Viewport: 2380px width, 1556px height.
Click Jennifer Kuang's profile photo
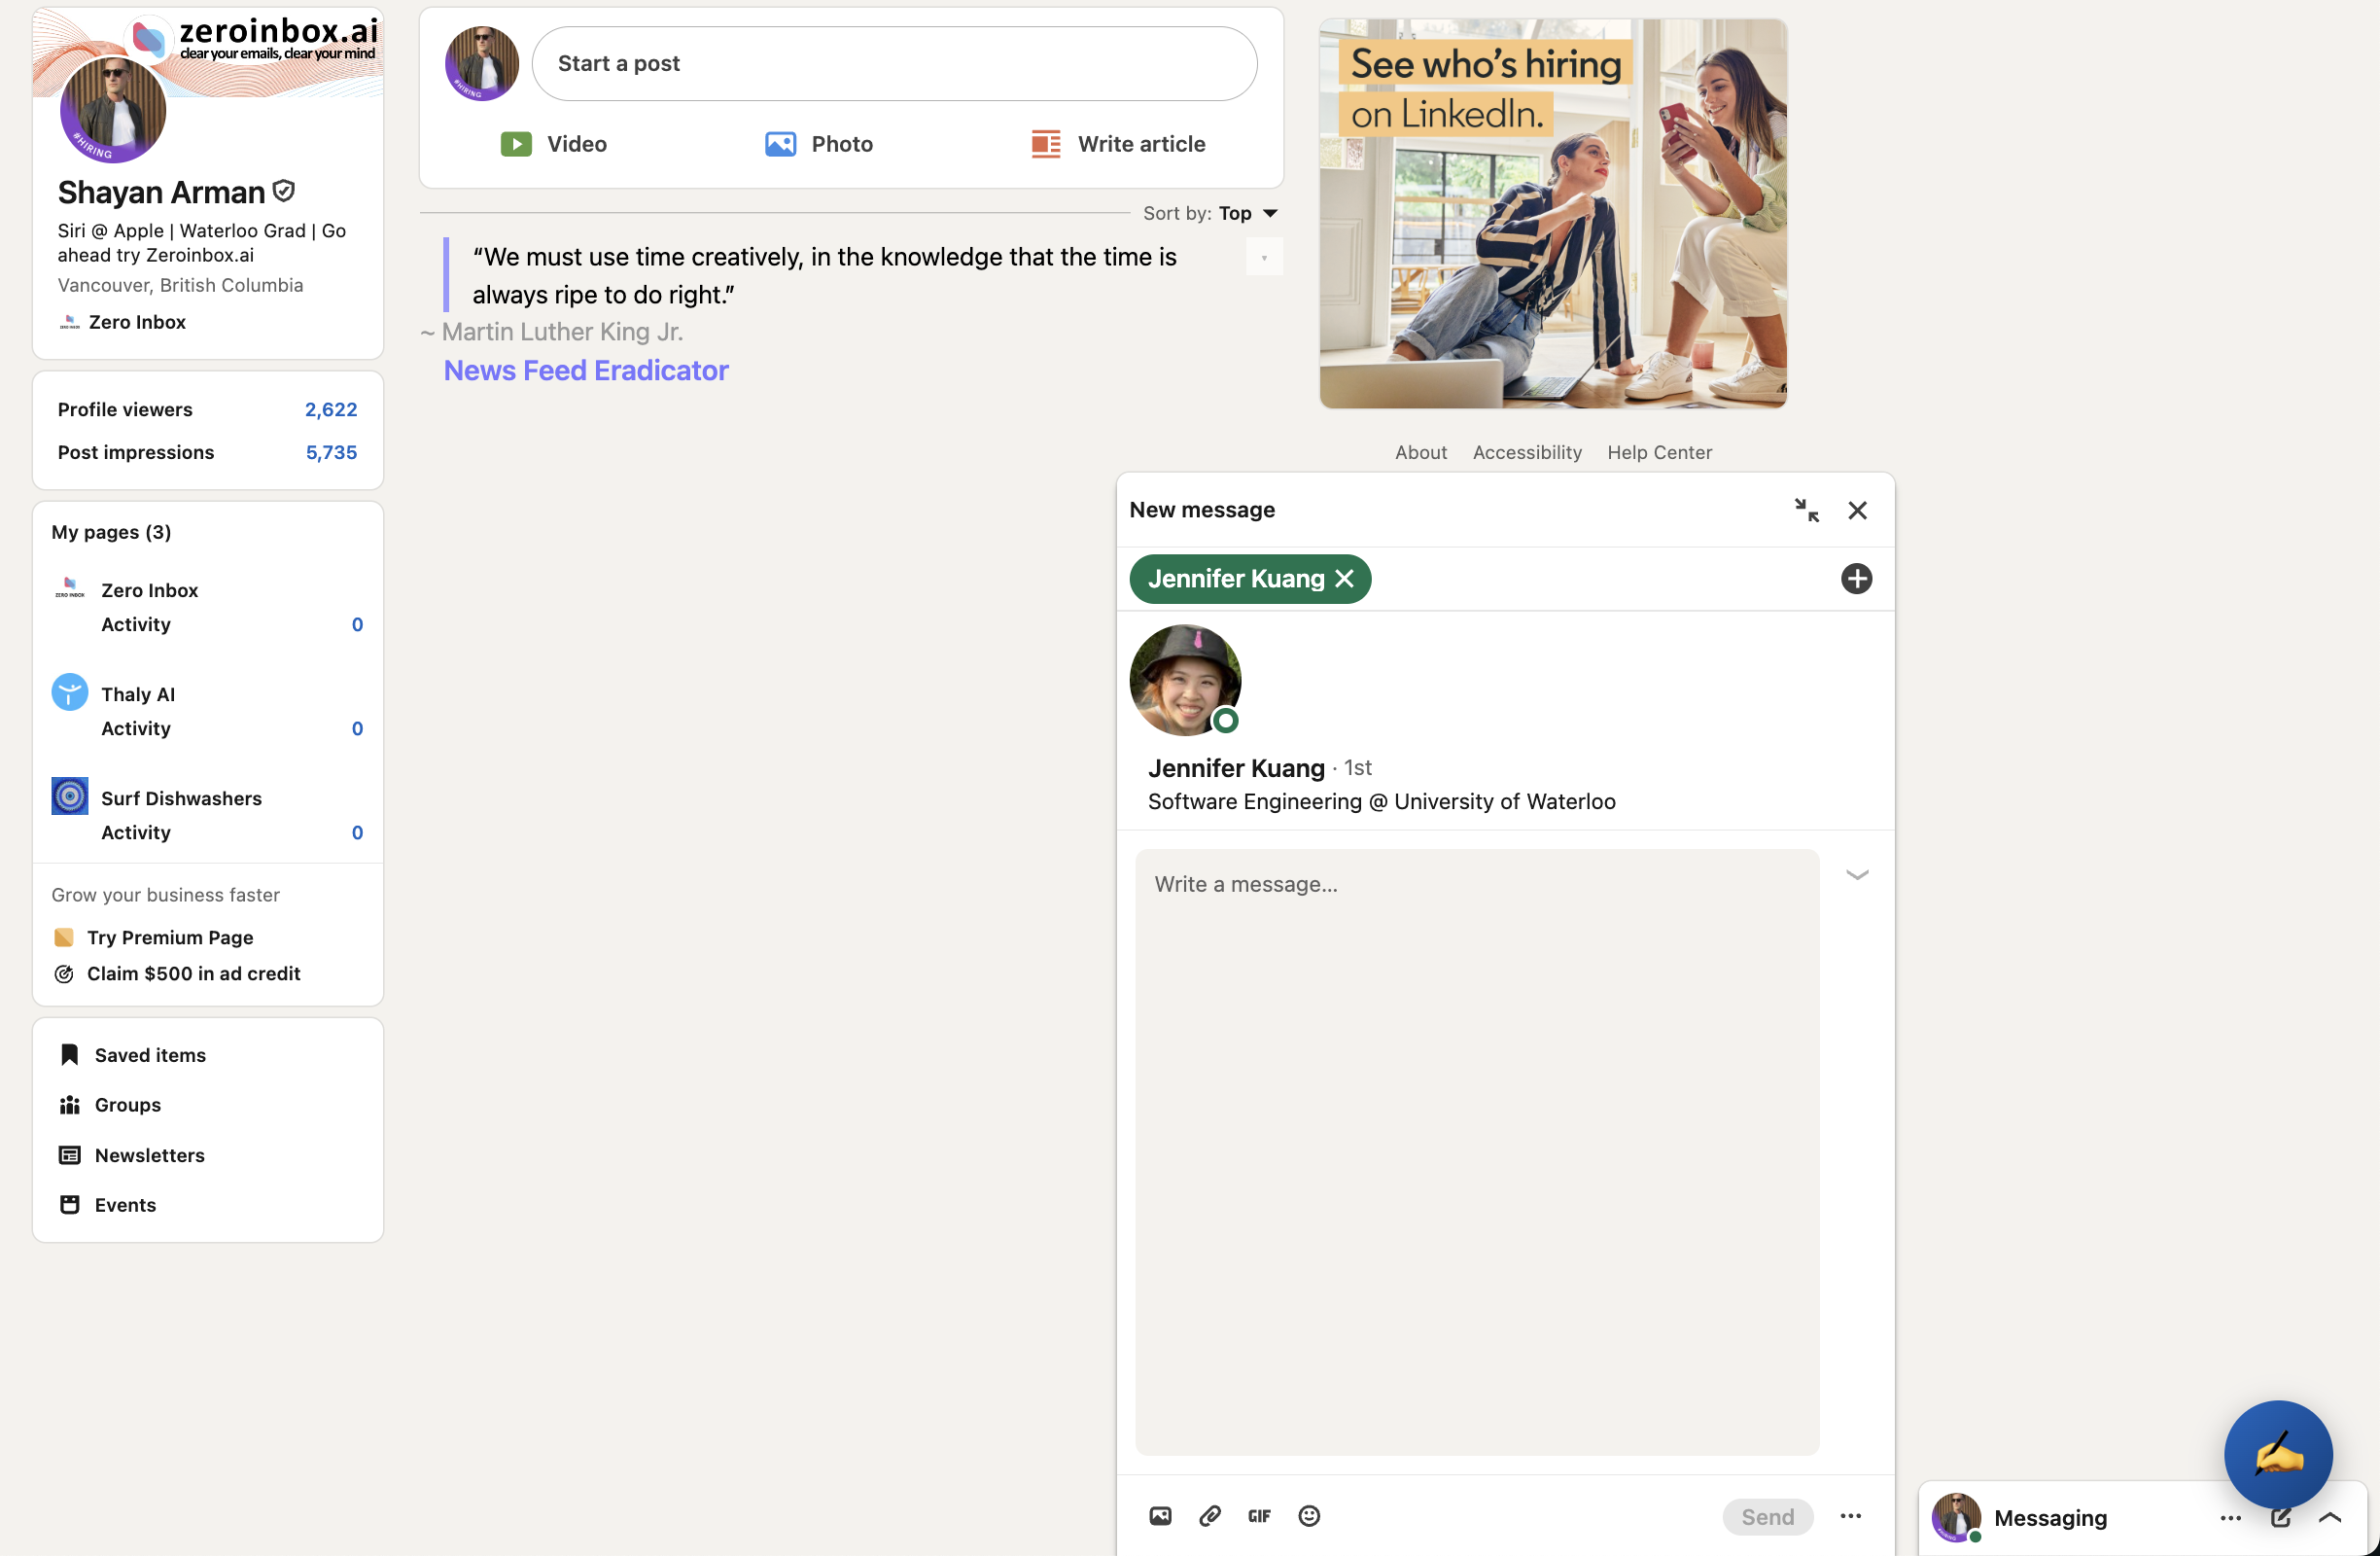coord(1185,681)
